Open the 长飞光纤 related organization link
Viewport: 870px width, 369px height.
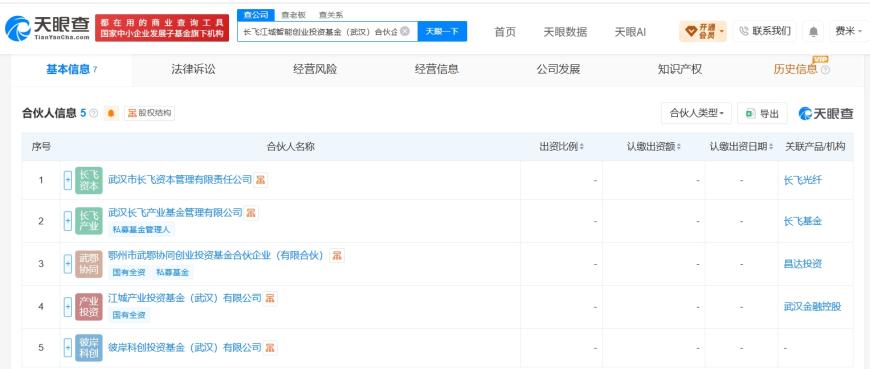click(x=802, y=180)
